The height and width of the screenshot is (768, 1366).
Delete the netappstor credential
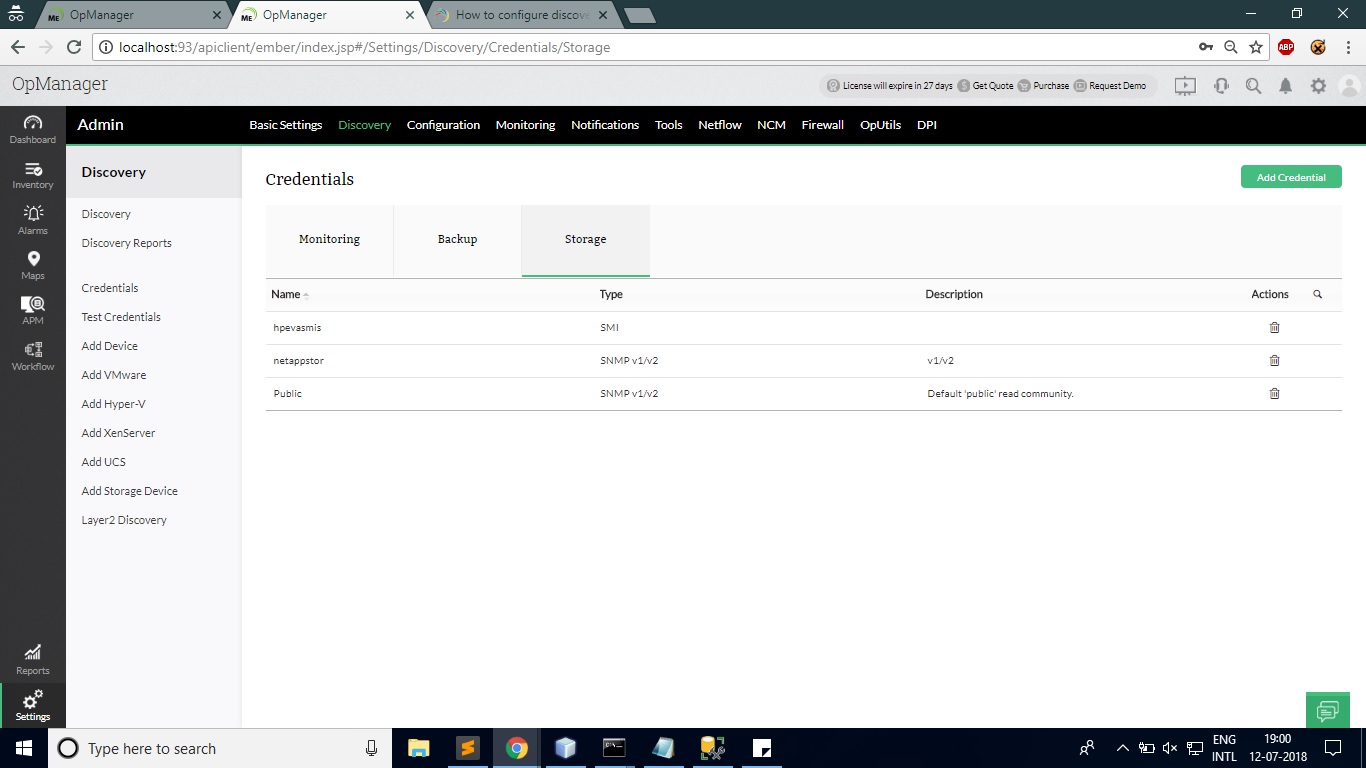[x=1274, y=360]
